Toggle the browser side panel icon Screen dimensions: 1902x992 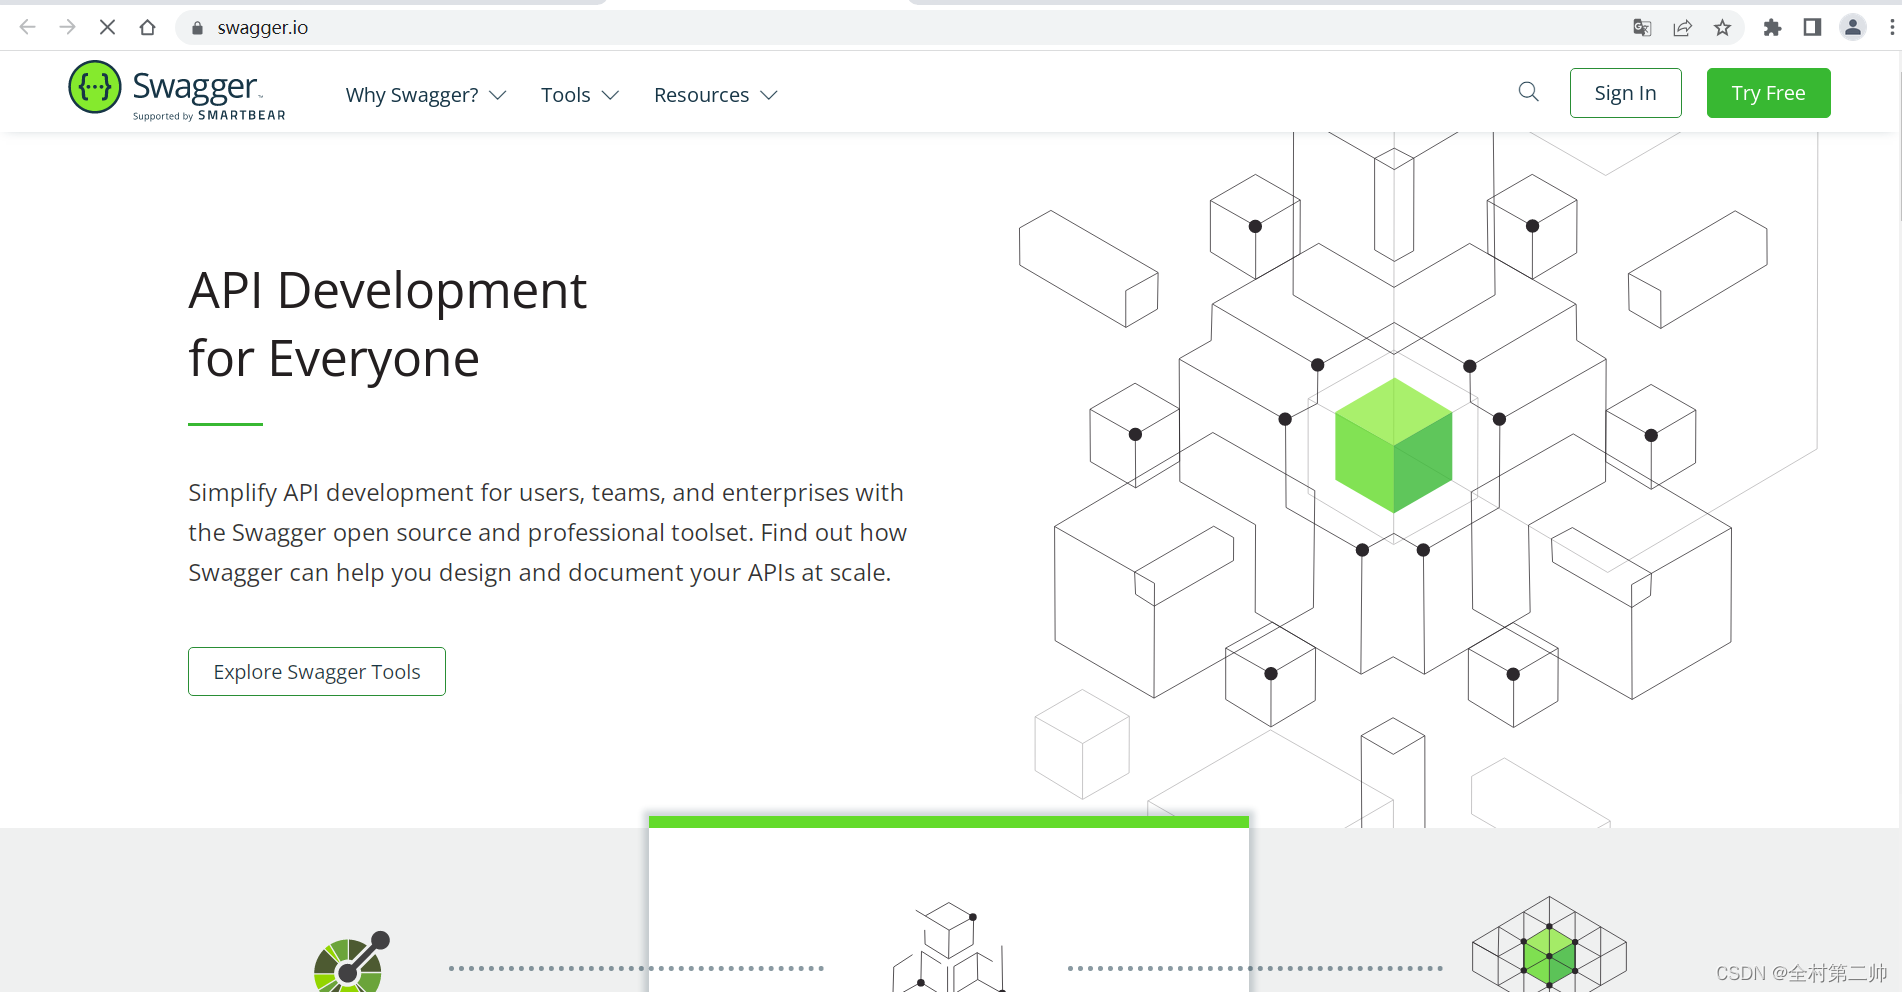[1812, 27]
